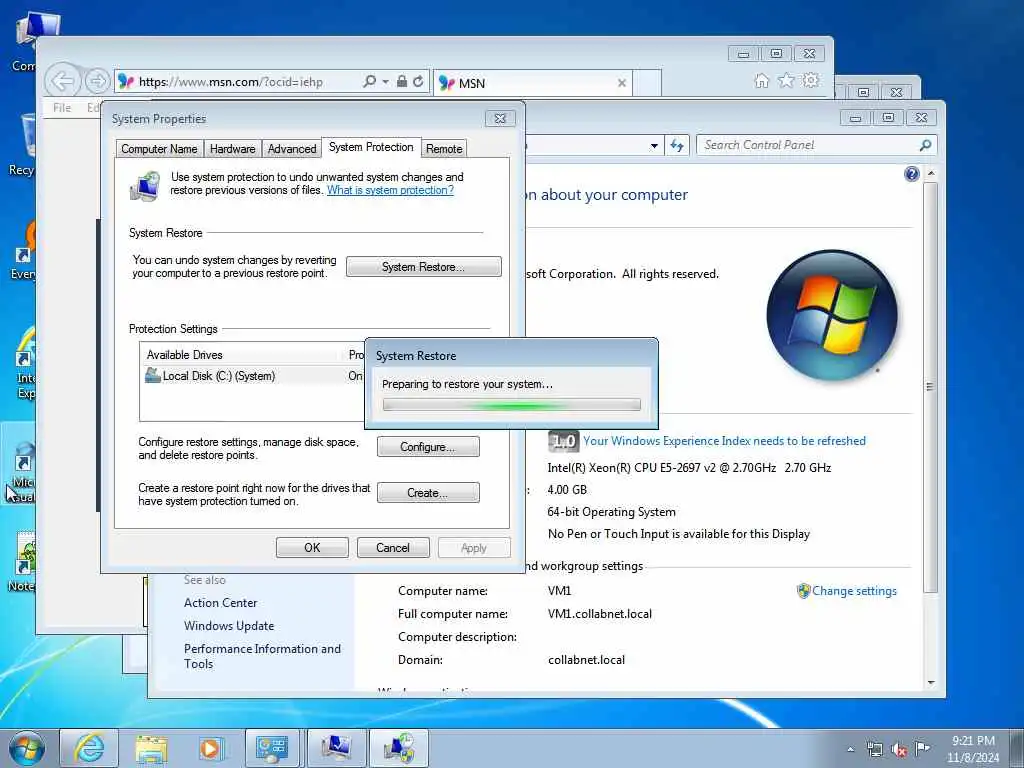The width and height of the screenshot is (1024, 768).
Task: Click the computer name value VM1
Action: pos(560,591)
